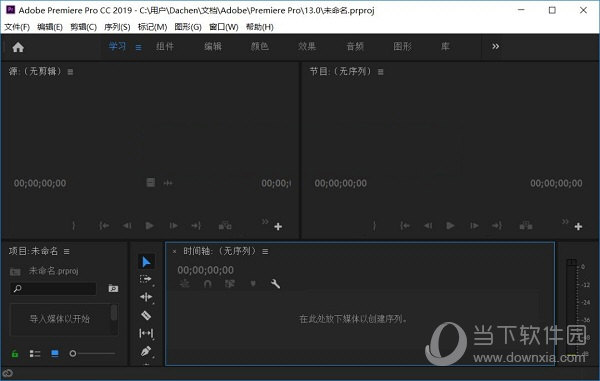Open Timeline panel menu (时间轴)

coord(265,251)
